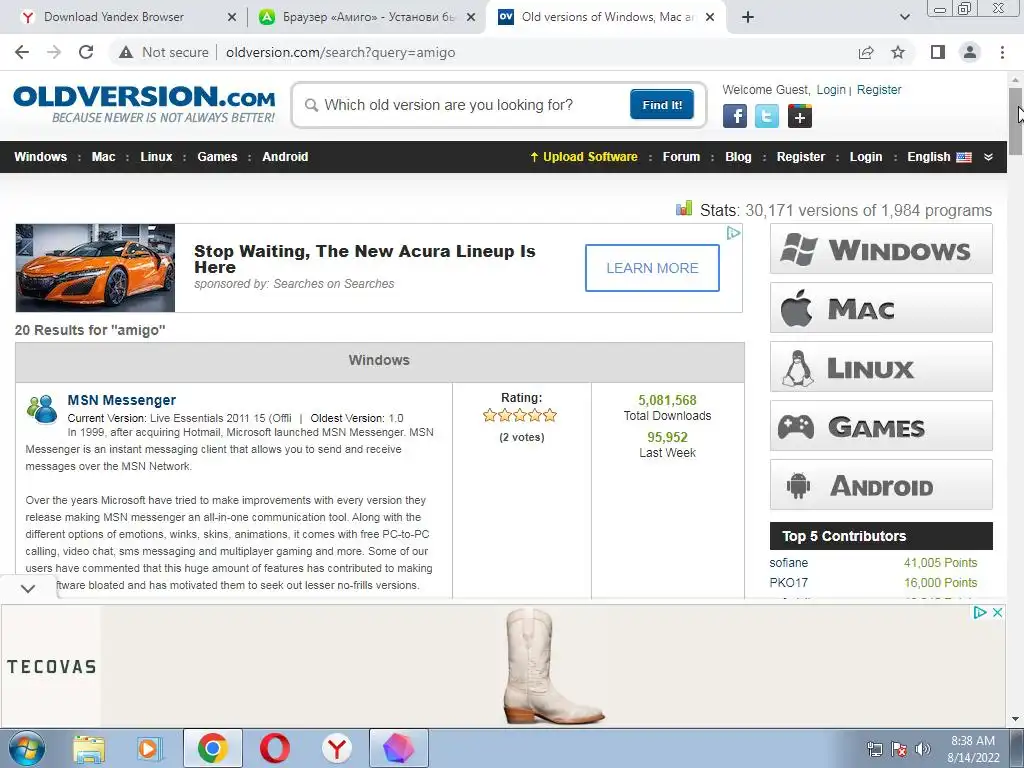Click the white boot ad image

(x=553, y=666)
